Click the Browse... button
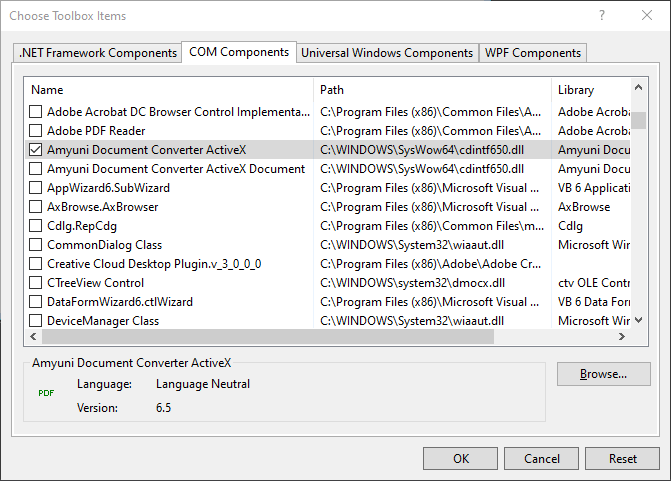 coord(603,374)
